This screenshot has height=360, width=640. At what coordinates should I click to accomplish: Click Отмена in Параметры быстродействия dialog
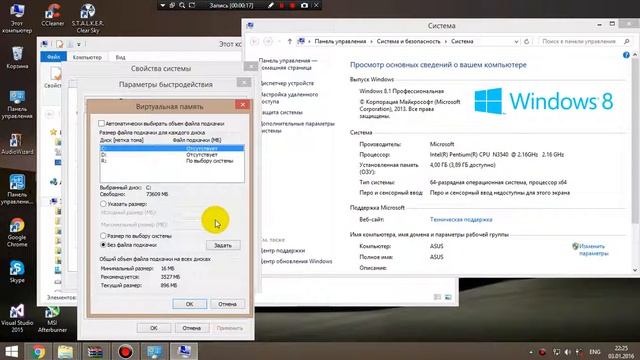191,328
